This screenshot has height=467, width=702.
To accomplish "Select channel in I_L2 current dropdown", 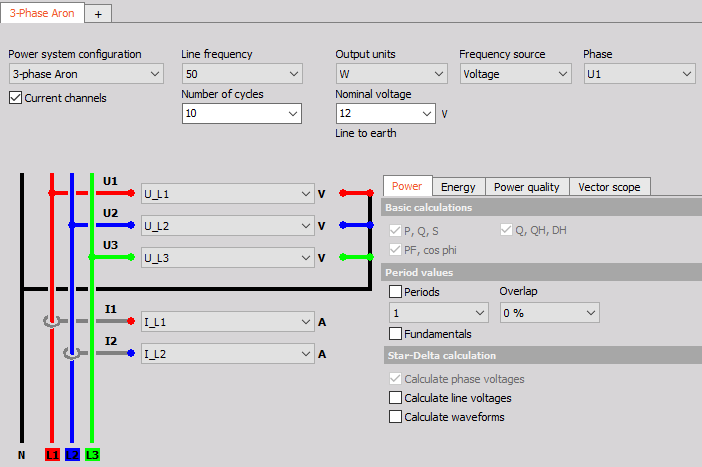I will pyautogui.click(x=227, y=354).
